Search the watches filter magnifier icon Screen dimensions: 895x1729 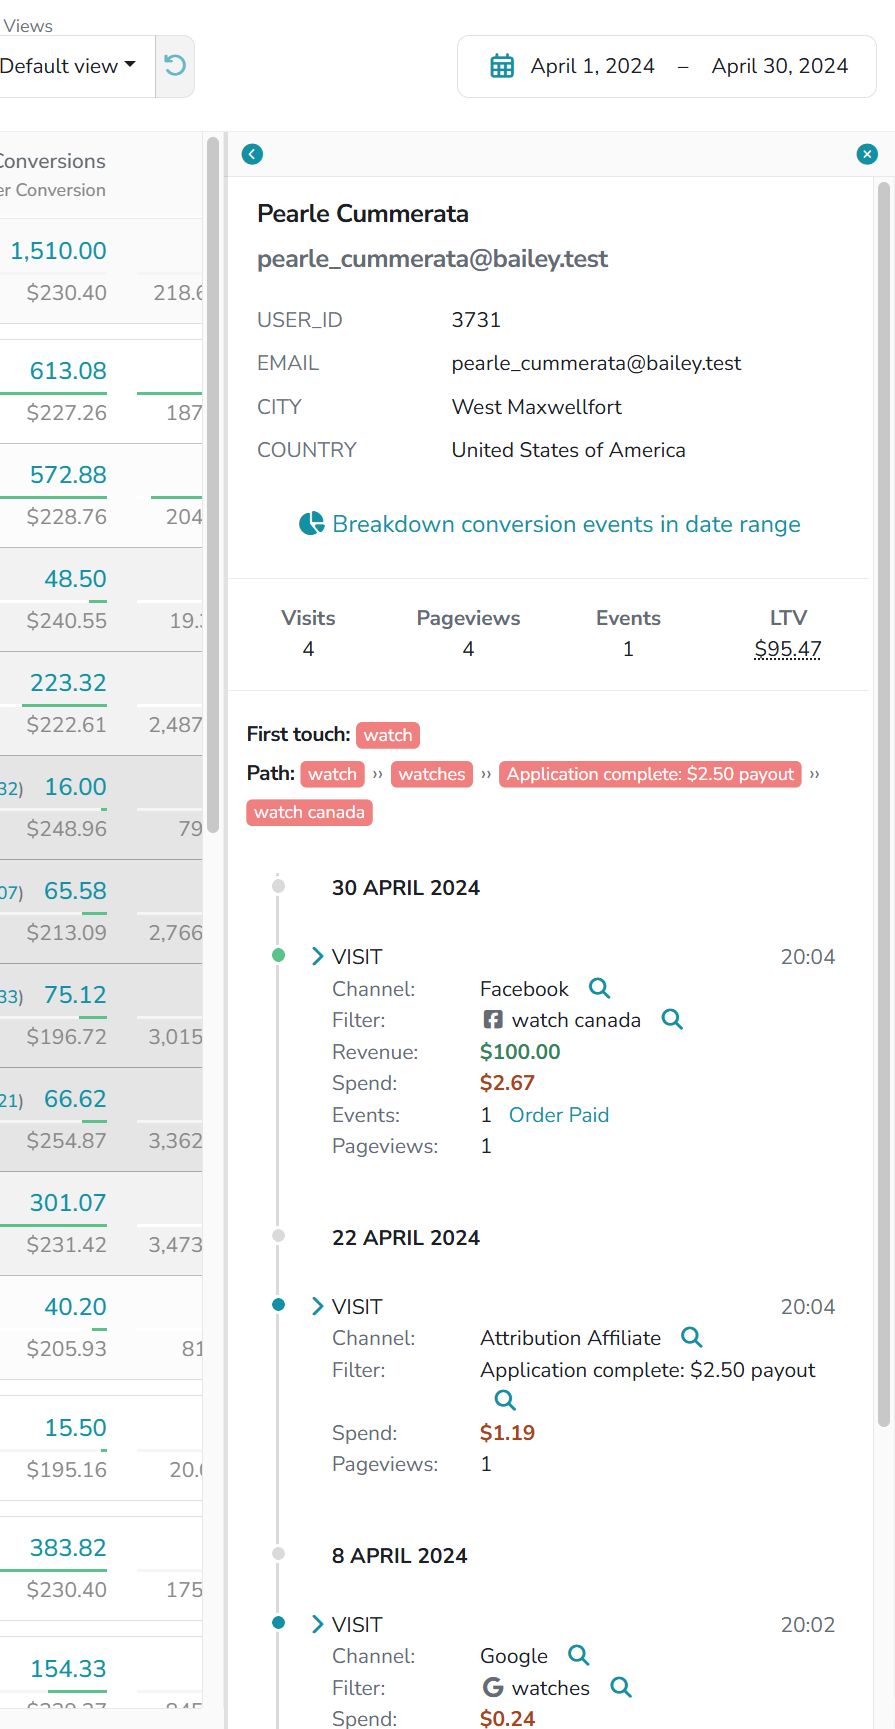[621, 1687]
